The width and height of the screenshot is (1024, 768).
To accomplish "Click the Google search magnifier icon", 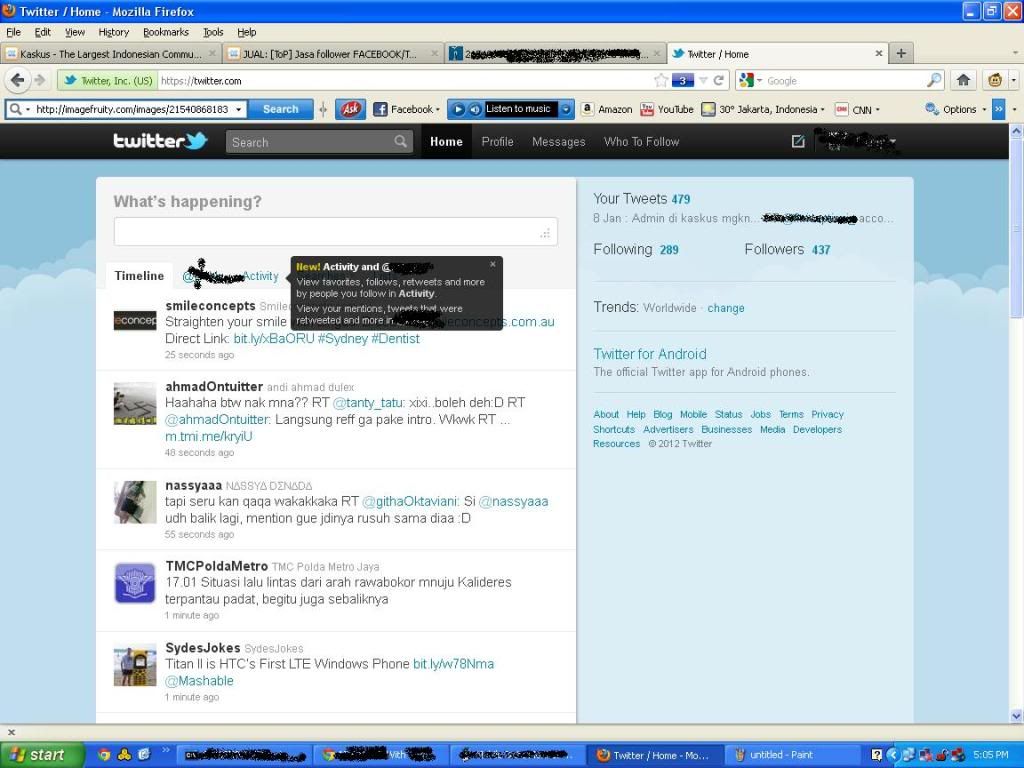I will pos(935,80).
